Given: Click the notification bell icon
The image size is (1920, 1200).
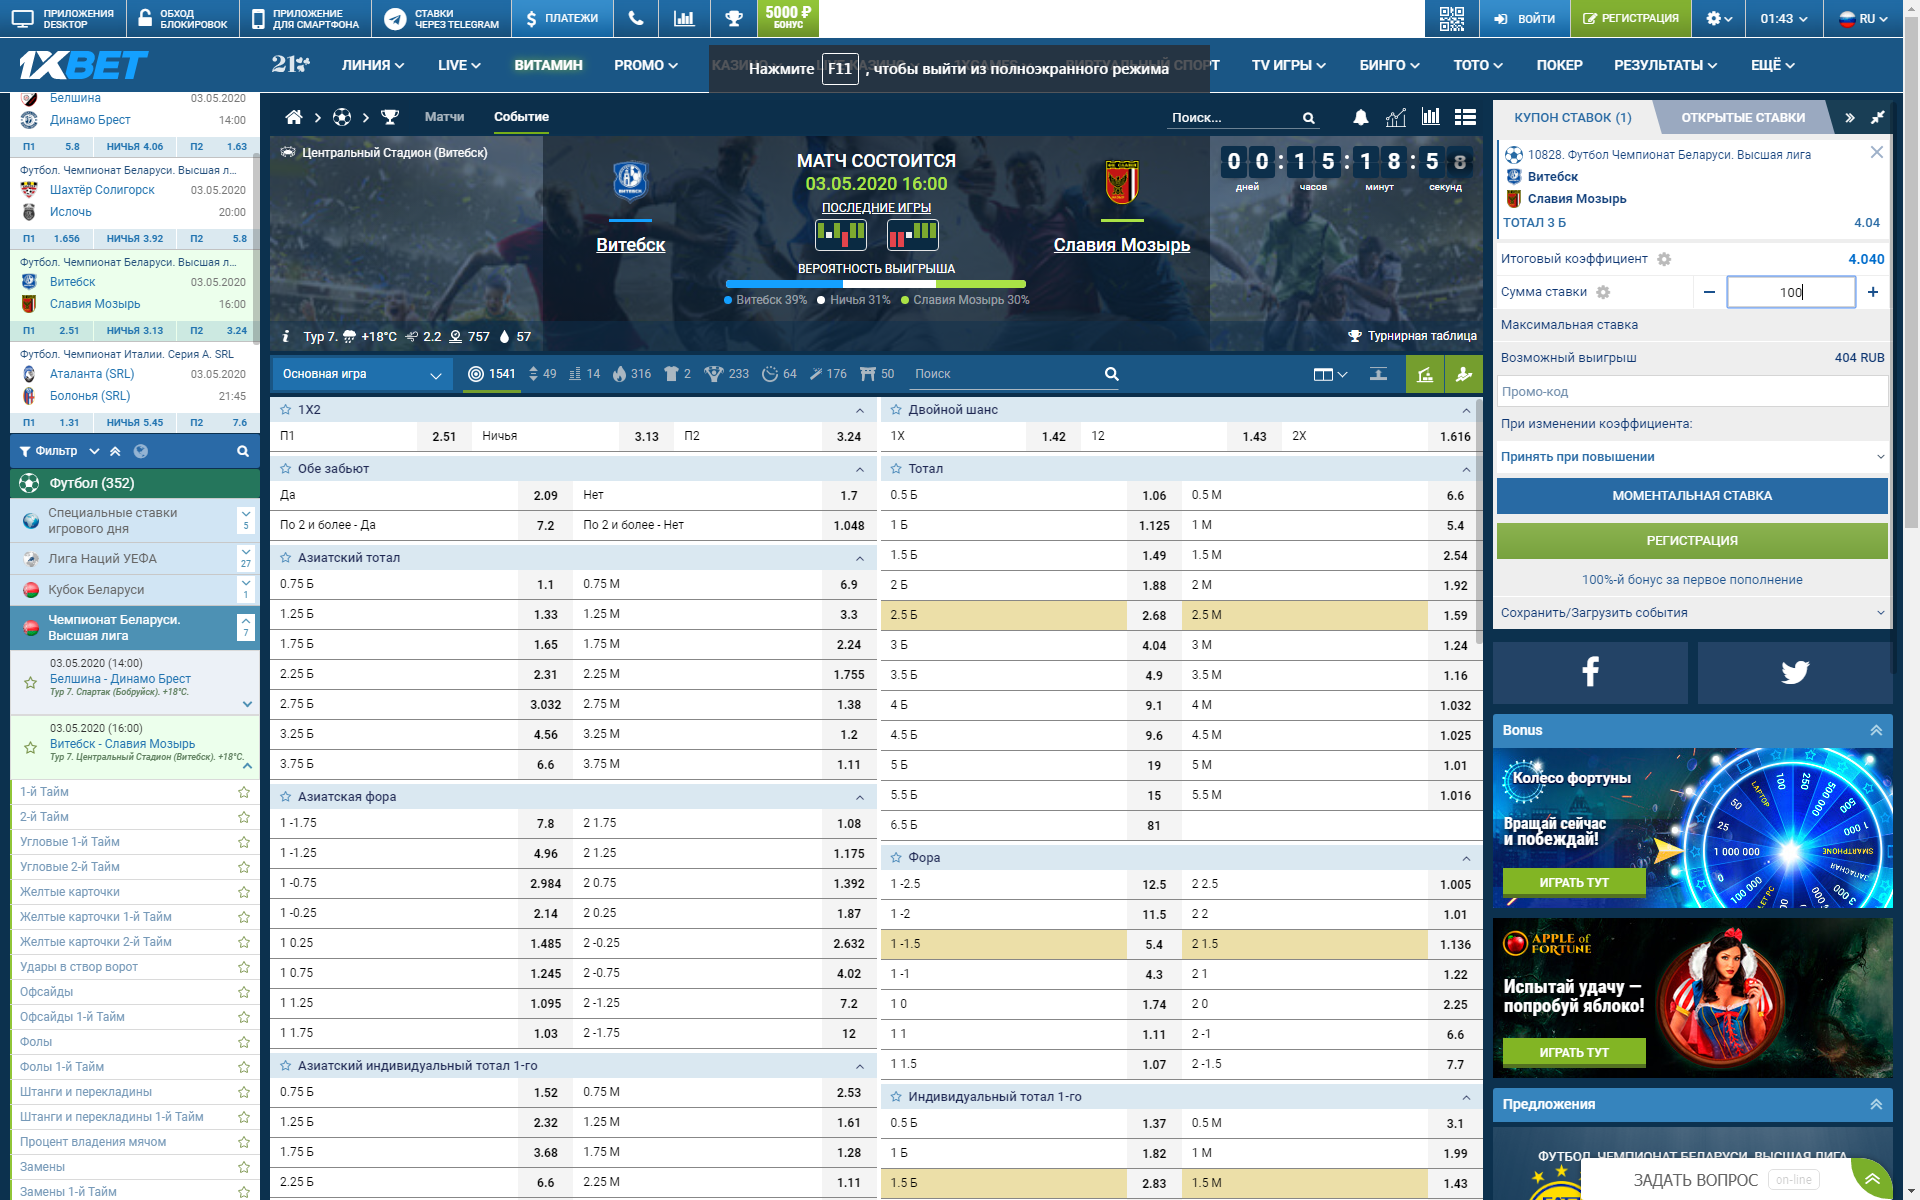Looking at the screenshot, I should (x=1361, y=117).
